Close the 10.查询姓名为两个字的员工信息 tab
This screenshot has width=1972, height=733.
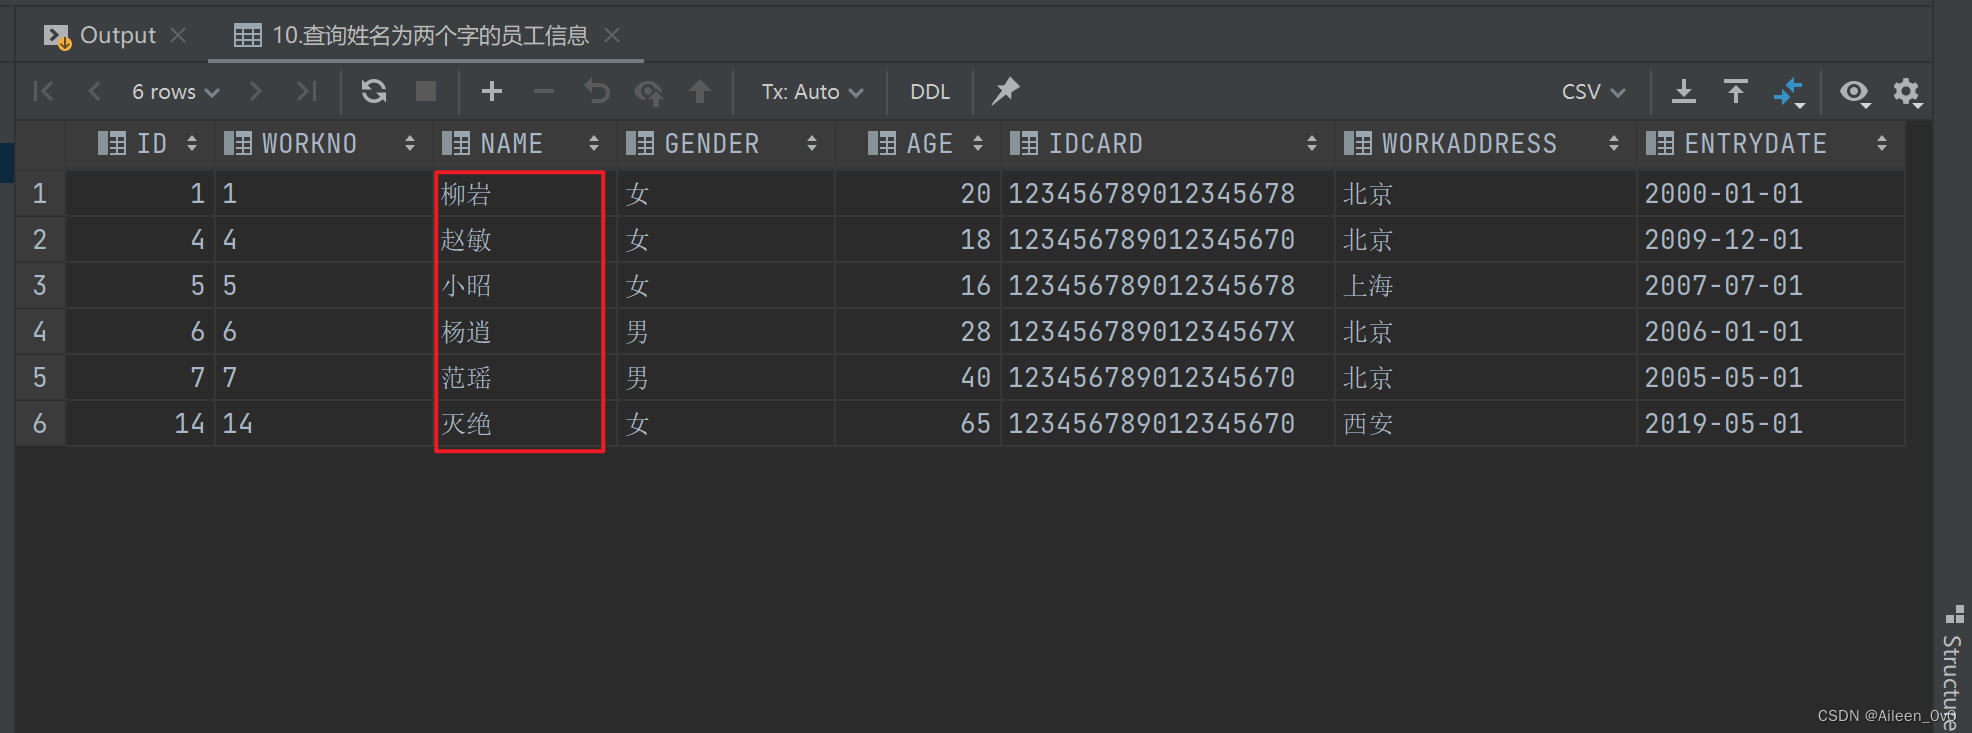pyautogui.click(x=612, y=35)
